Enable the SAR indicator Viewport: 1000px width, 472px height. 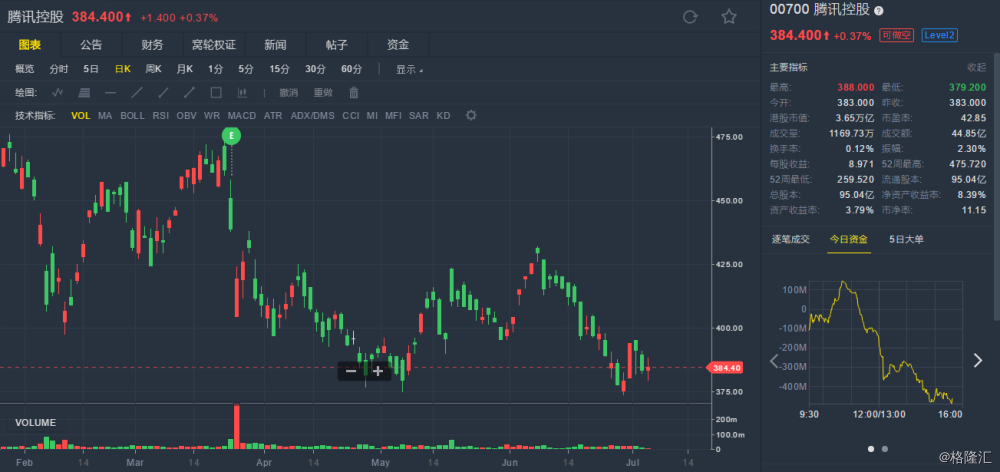[x=418, y=115]
